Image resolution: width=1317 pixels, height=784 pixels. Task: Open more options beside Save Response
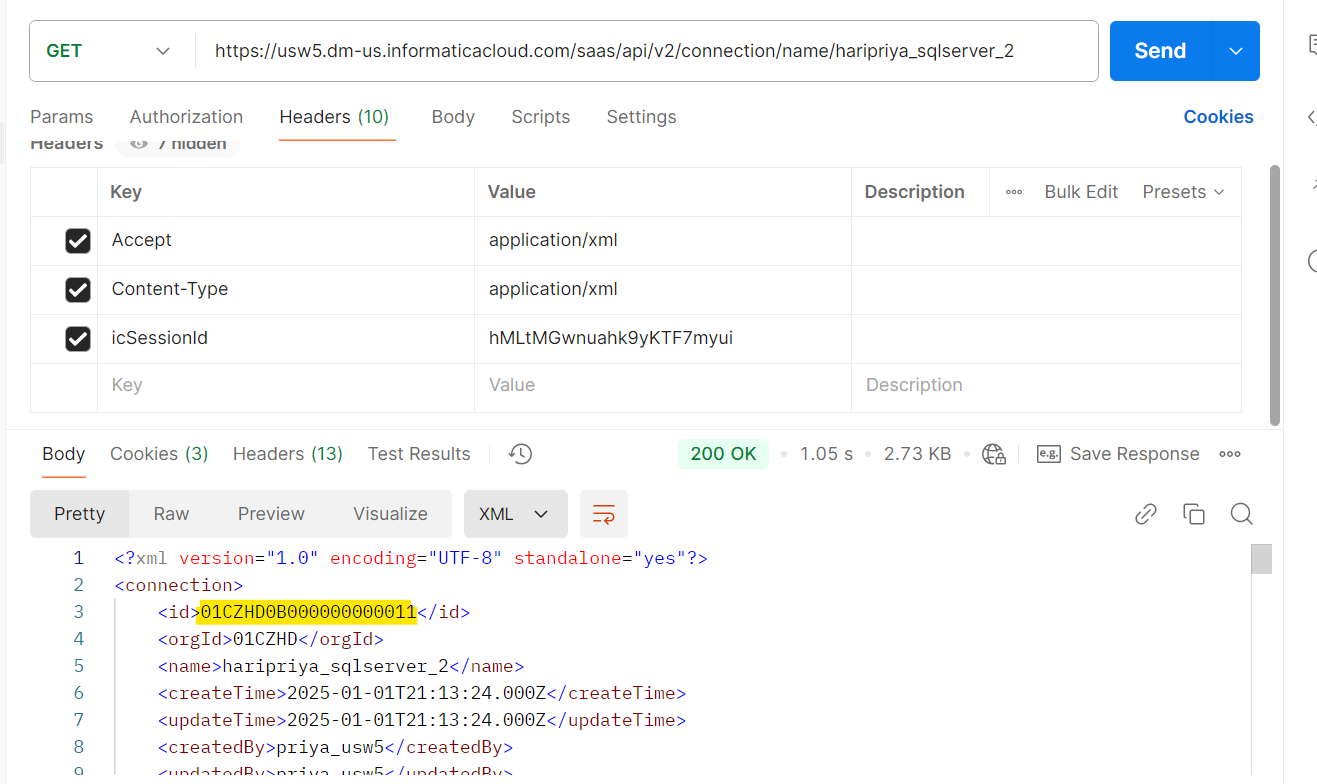(x=1230, y=454)
